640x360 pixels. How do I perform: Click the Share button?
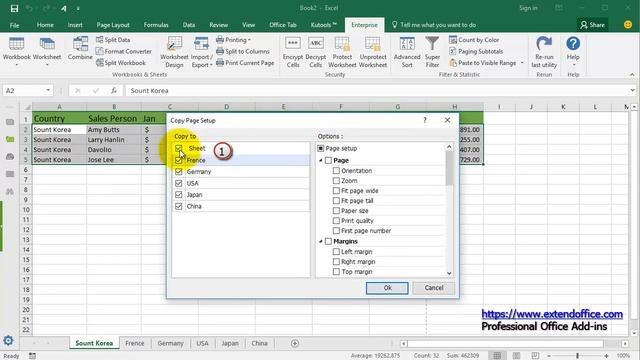coord(592,25)
